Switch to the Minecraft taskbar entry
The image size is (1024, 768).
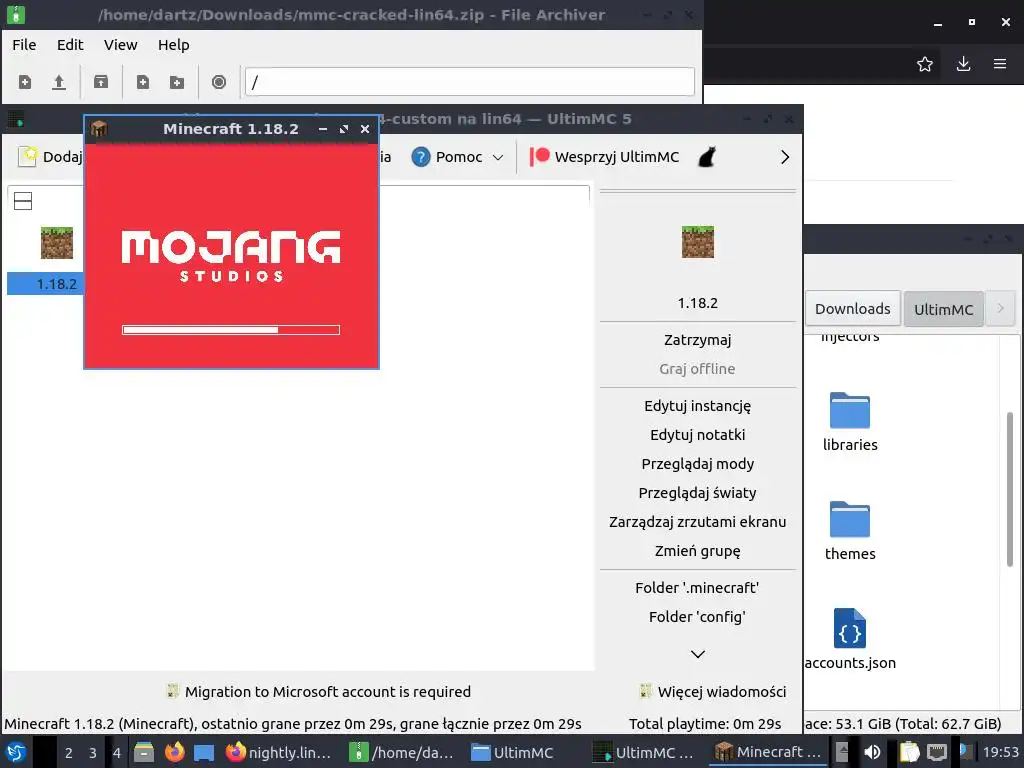tap(768, 752)
